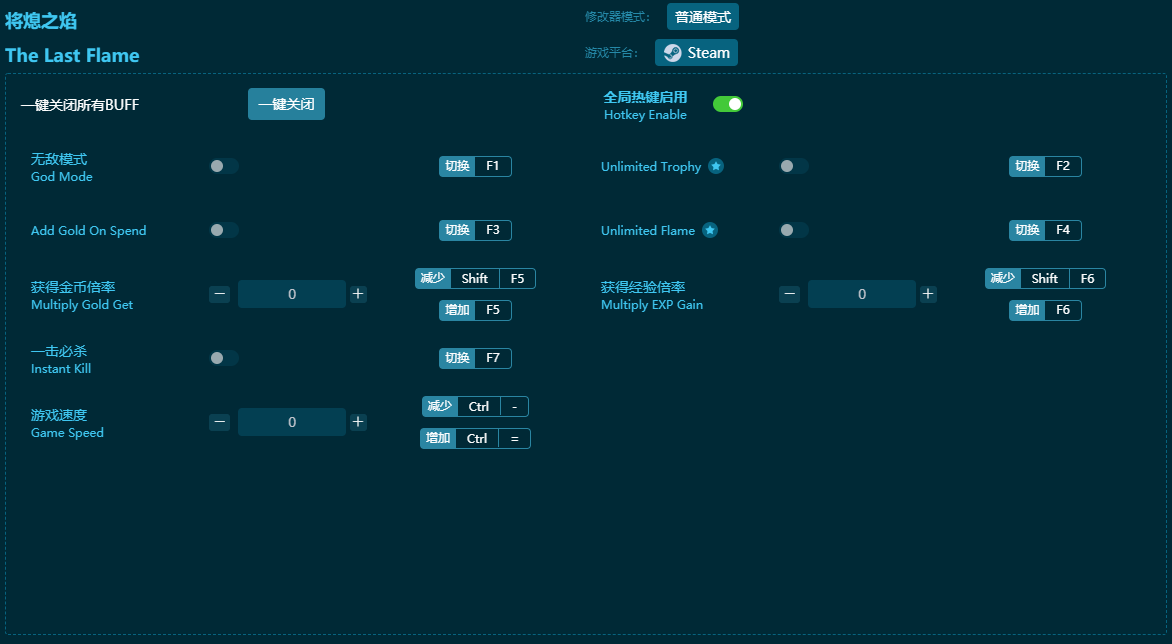1172x644 pixels.
Task: Click the Steam platform button
Action: coord(696,53)
